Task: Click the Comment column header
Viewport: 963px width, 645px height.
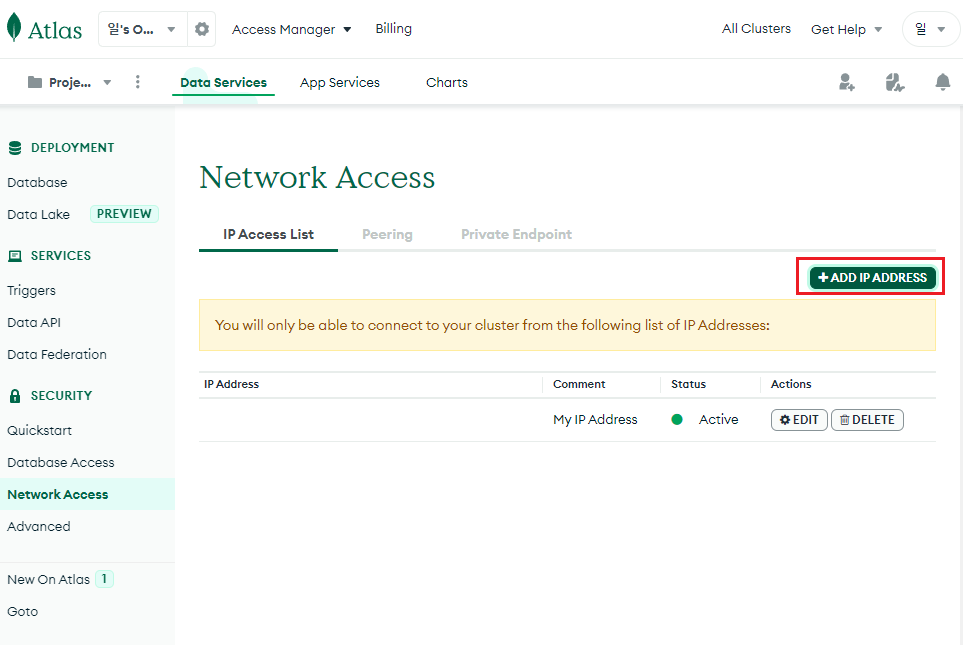Action: pos(579,384)
